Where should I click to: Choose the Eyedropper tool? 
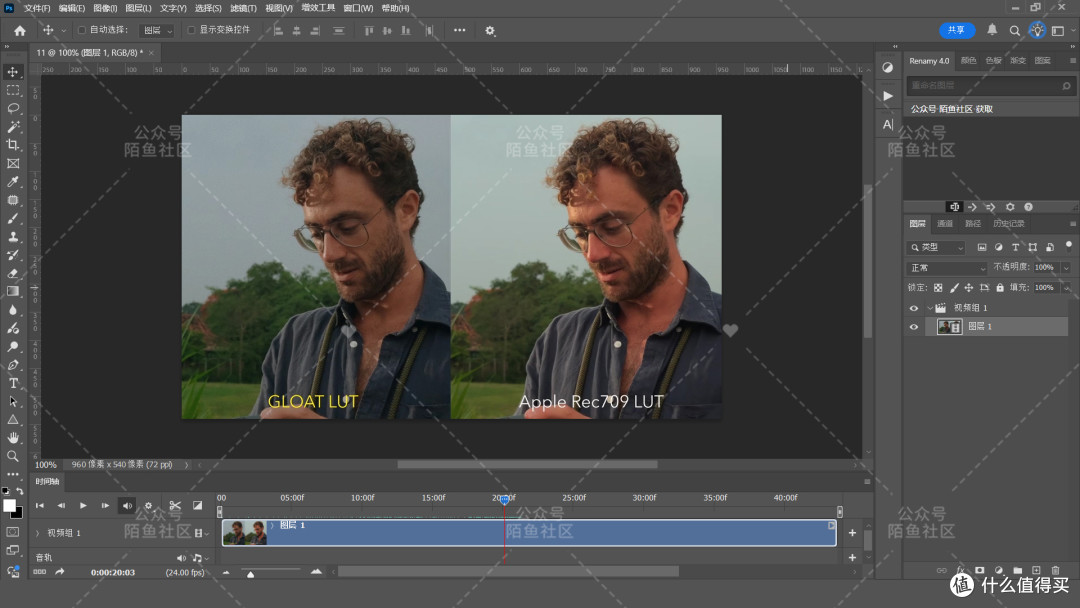(13, 182)
